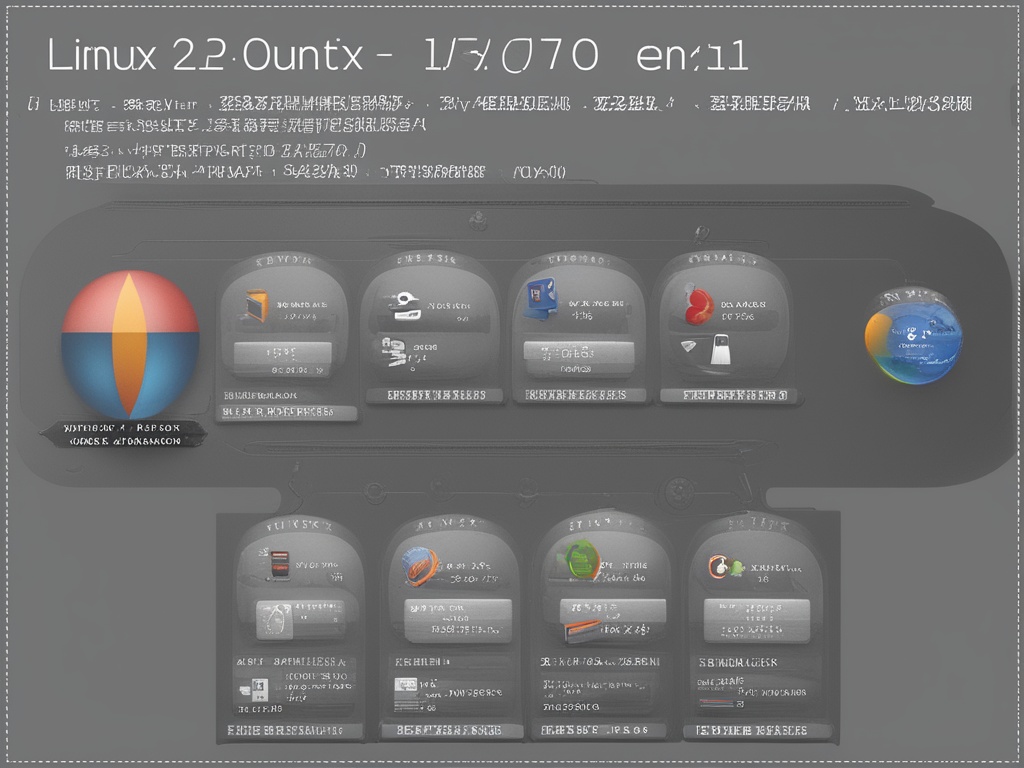This screenshot has height=768, width=1024.
Task: Select the bottom label bar of fourth bottom card
Action: click(758, 730)
